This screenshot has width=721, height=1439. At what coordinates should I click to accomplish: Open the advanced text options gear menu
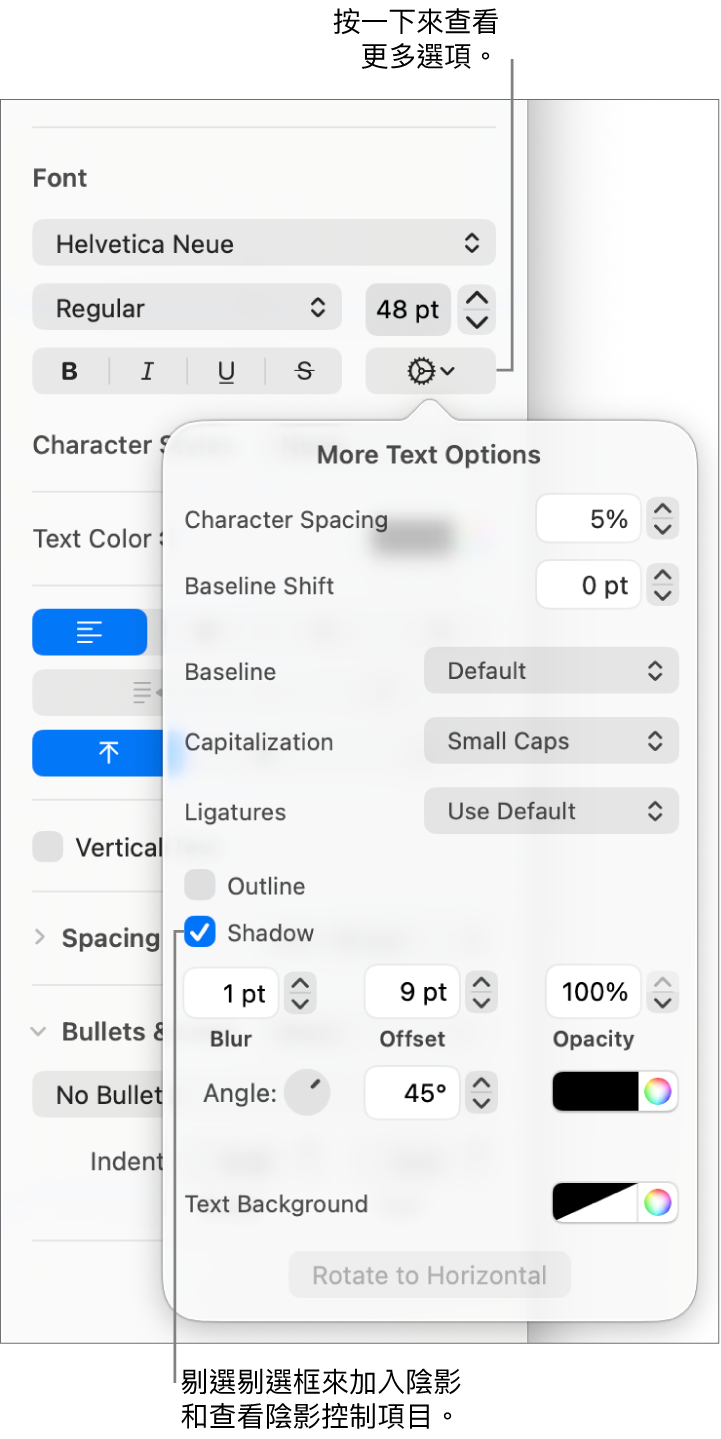(x=430, y=372)
